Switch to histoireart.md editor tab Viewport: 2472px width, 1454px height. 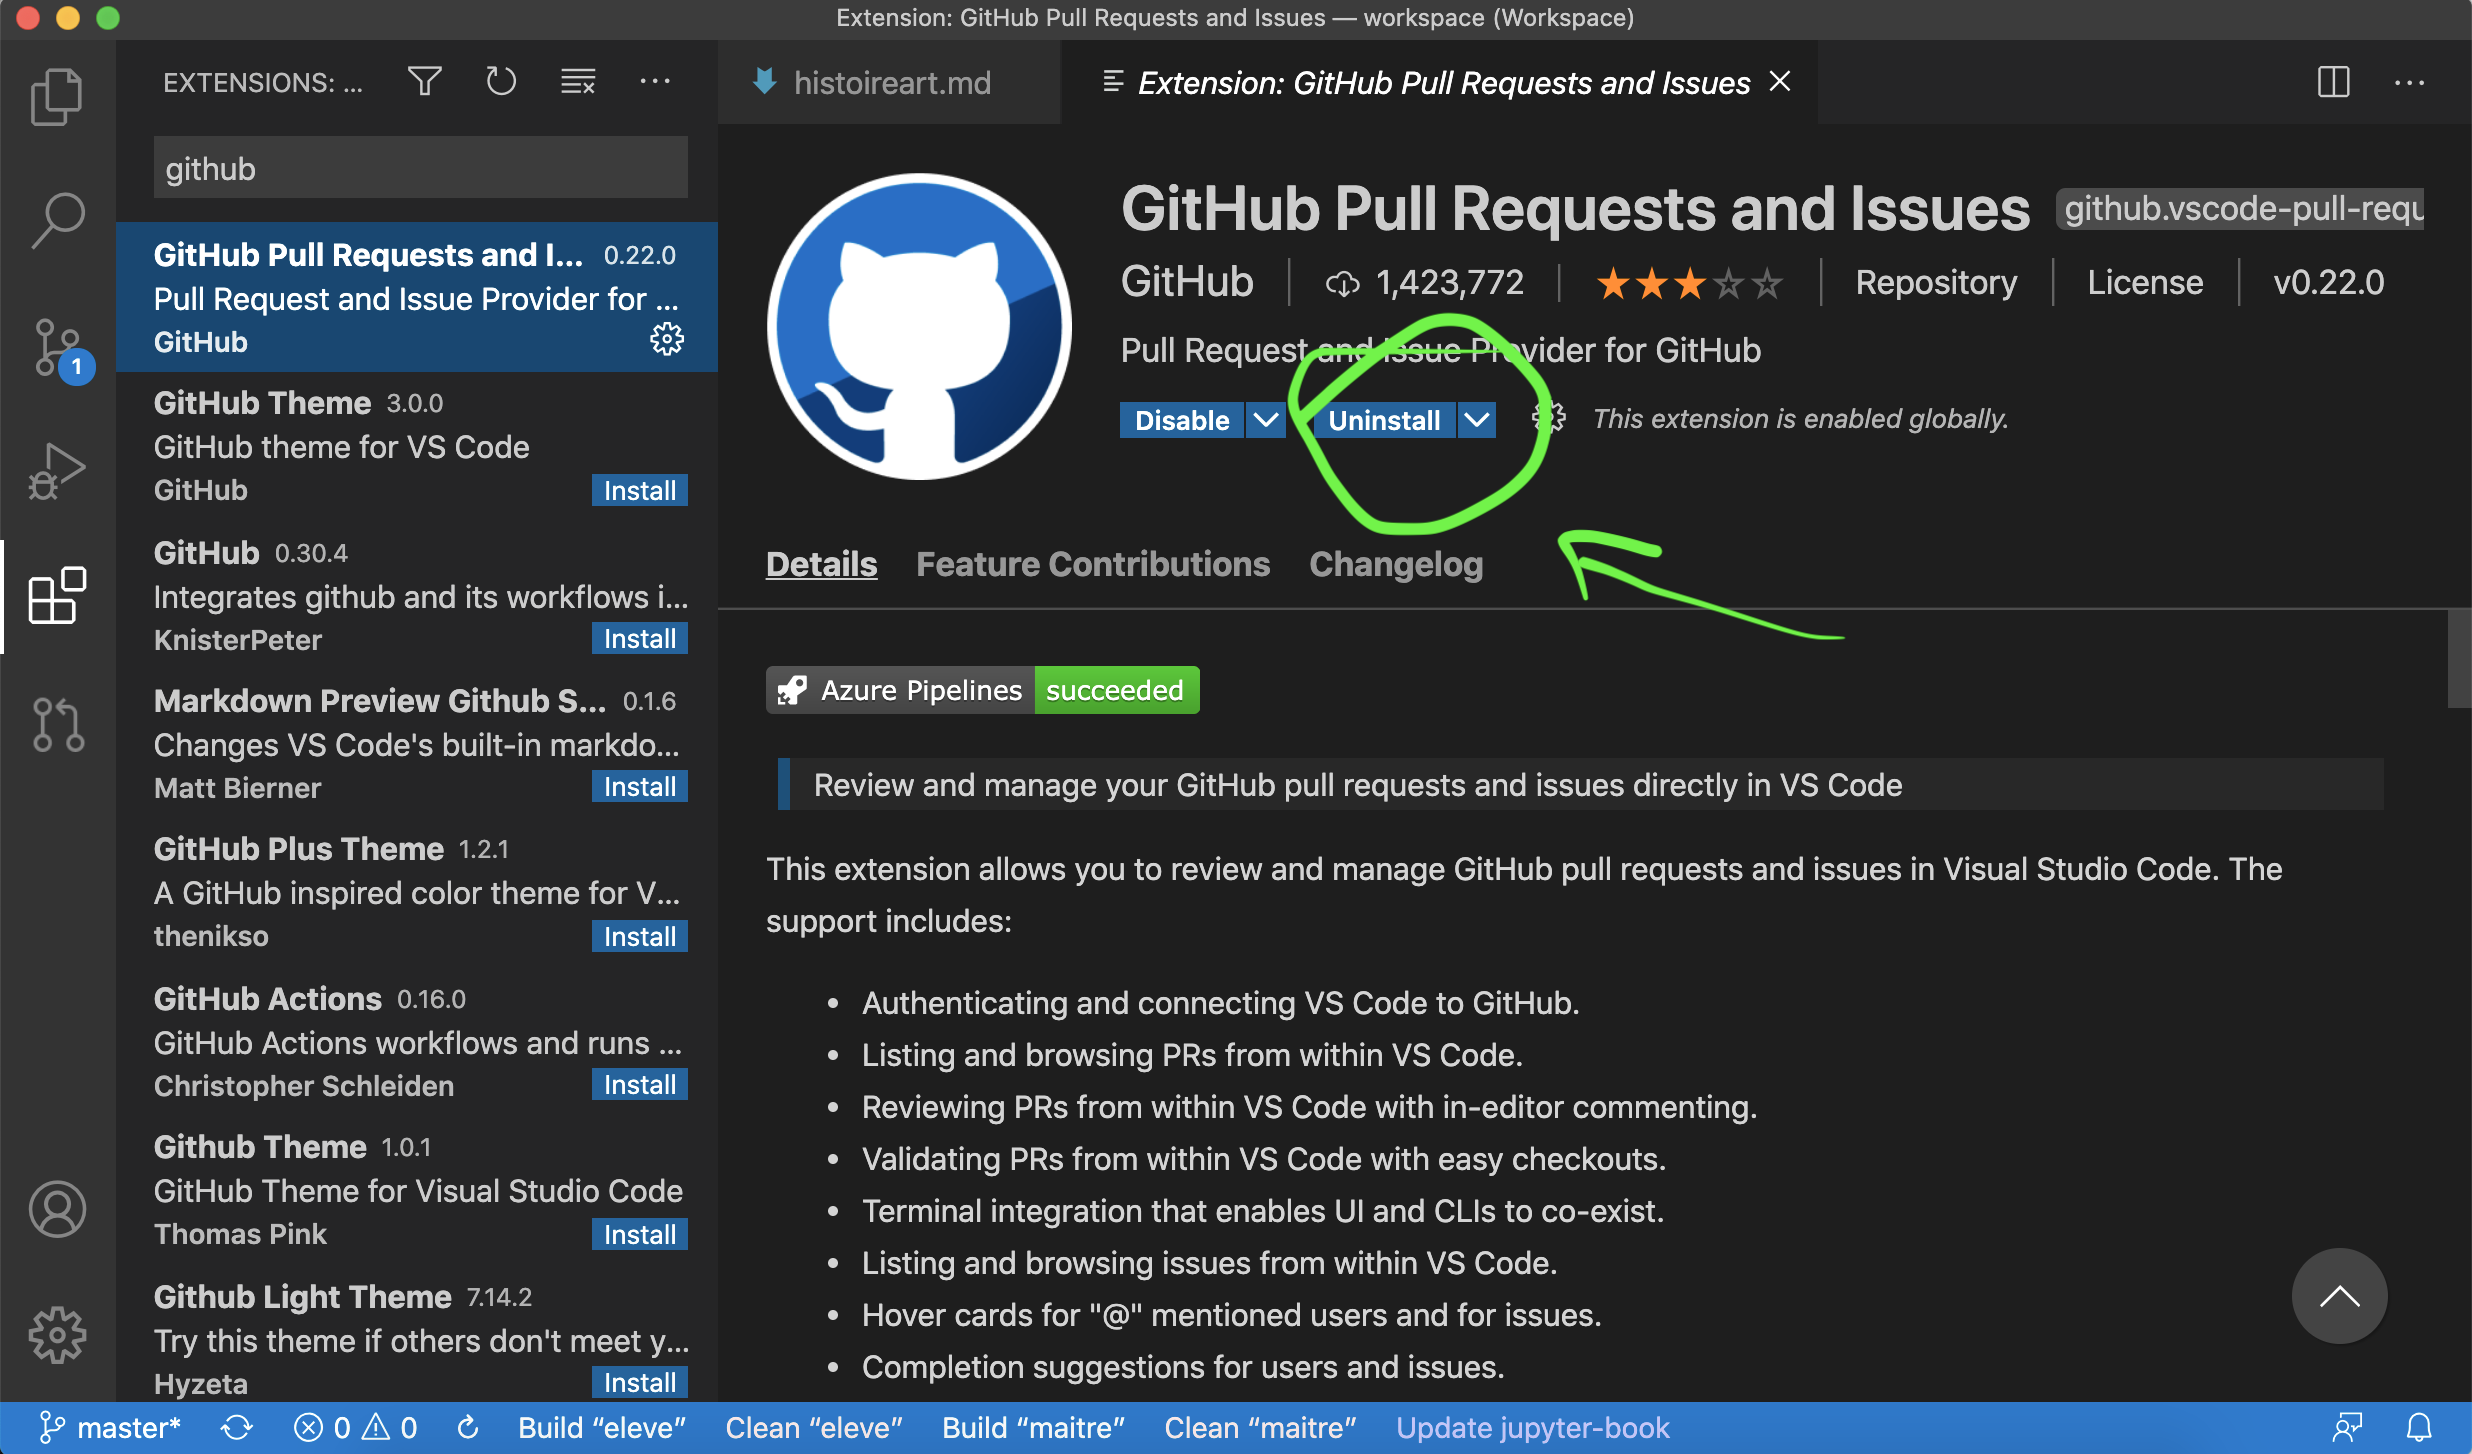[890, 82]
